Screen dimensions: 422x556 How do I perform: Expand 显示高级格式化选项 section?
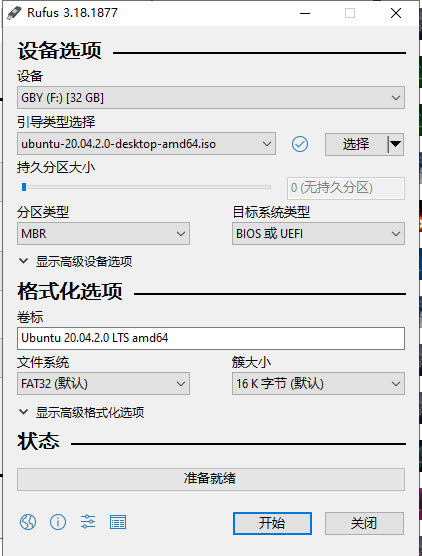point(82,412)
